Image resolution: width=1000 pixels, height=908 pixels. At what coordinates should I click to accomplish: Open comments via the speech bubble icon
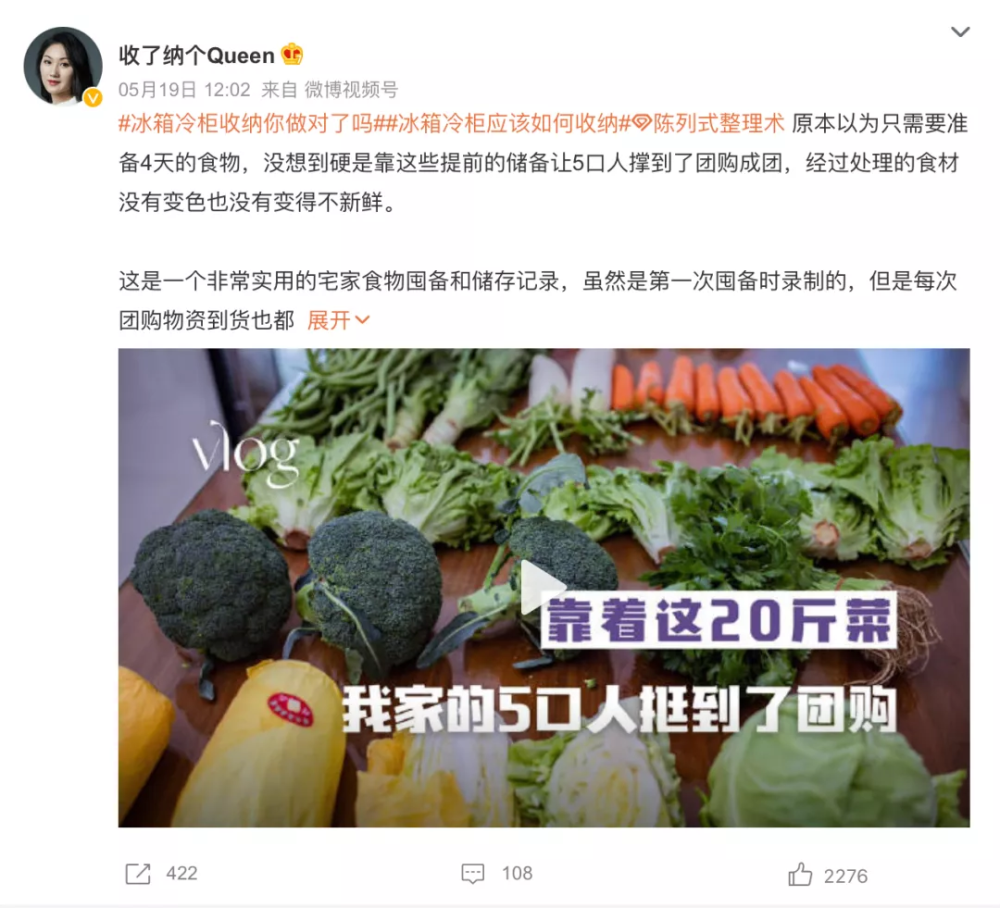tap(473, 874)
